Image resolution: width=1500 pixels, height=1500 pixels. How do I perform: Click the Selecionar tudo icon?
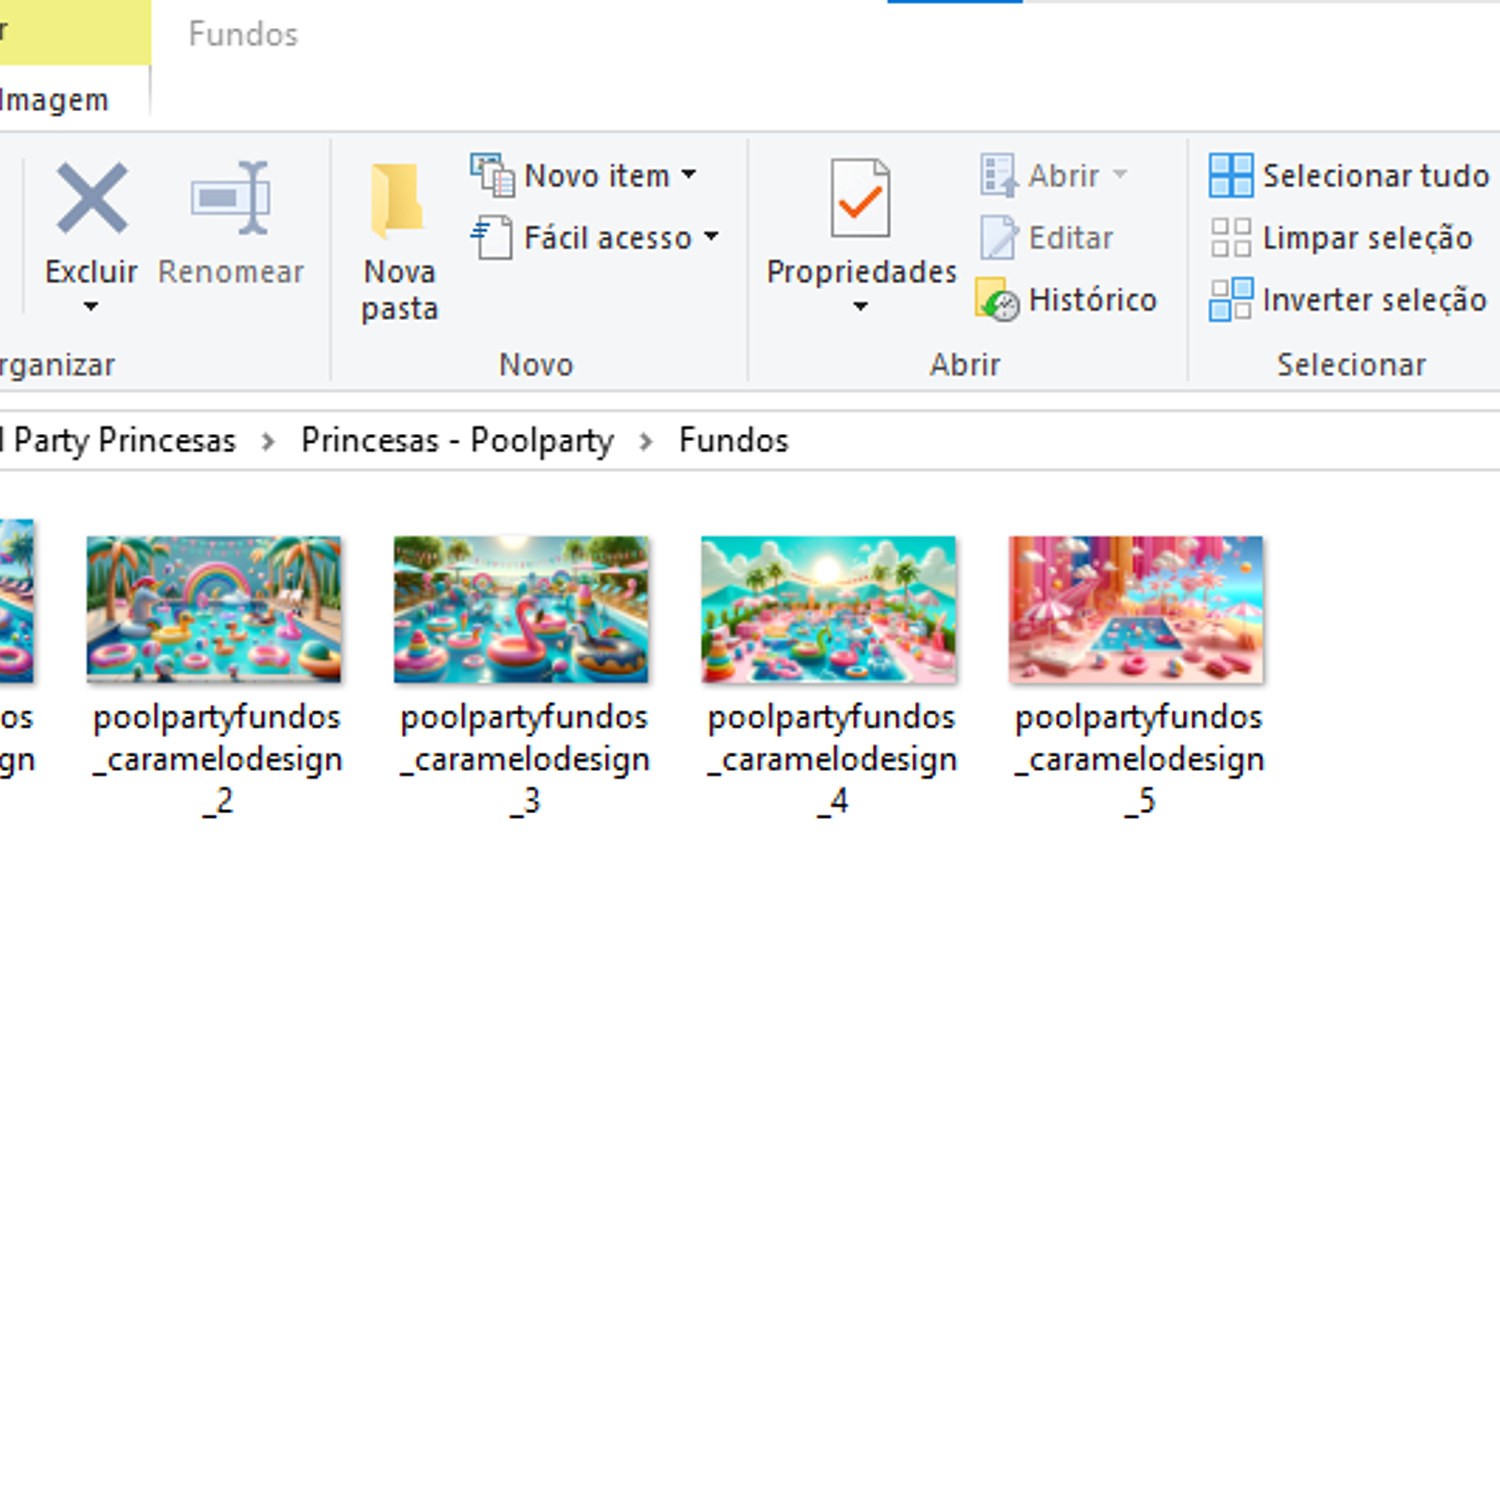(1230, 176)
